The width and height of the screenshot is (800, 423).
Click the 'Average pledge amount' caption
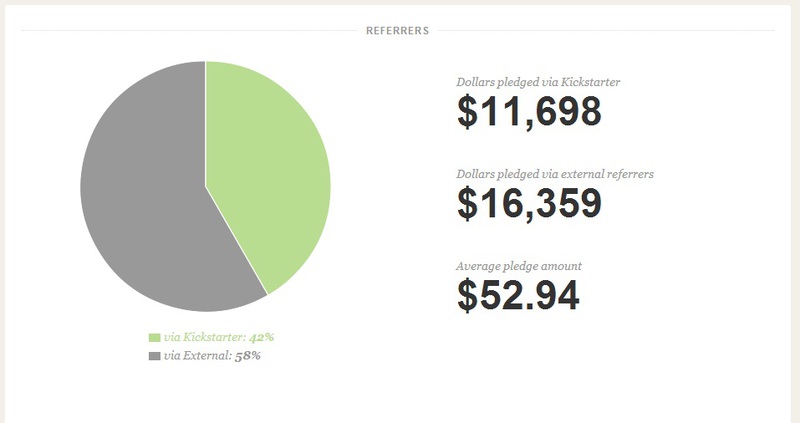(519, 266)
